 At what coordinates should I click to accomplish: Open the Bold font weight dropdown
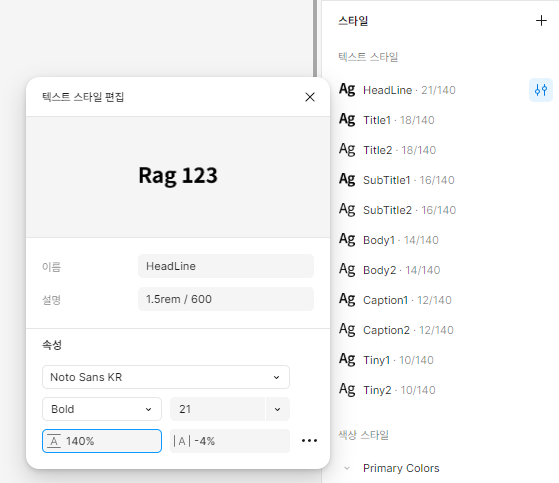pyautogui.click(x=102, y=409)
